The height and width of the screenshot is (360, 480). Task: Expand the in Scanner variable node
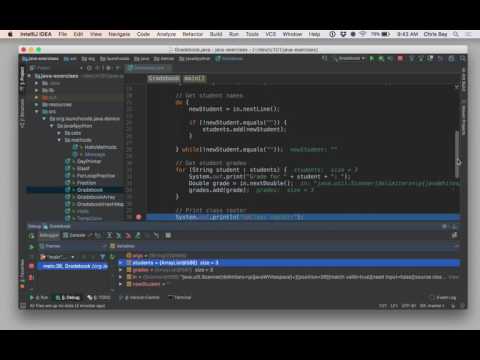click(121, 277)
